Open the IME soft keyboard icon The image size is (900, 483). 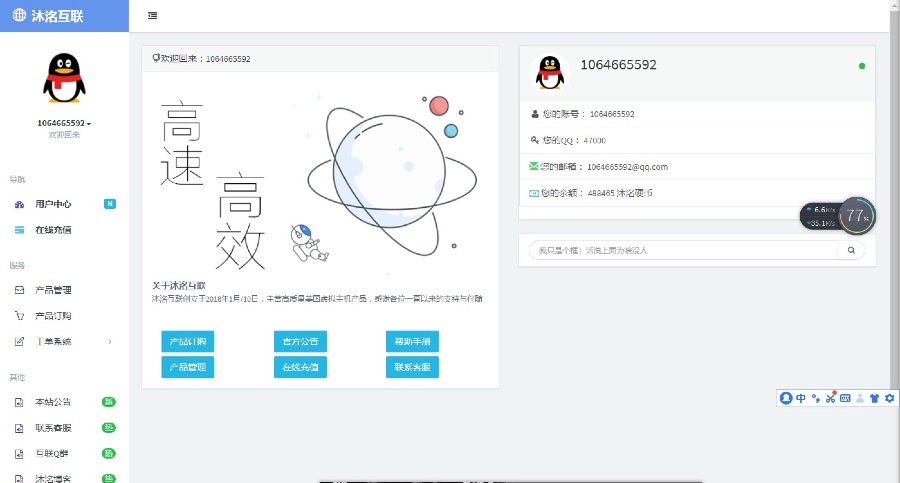[845, 398]
